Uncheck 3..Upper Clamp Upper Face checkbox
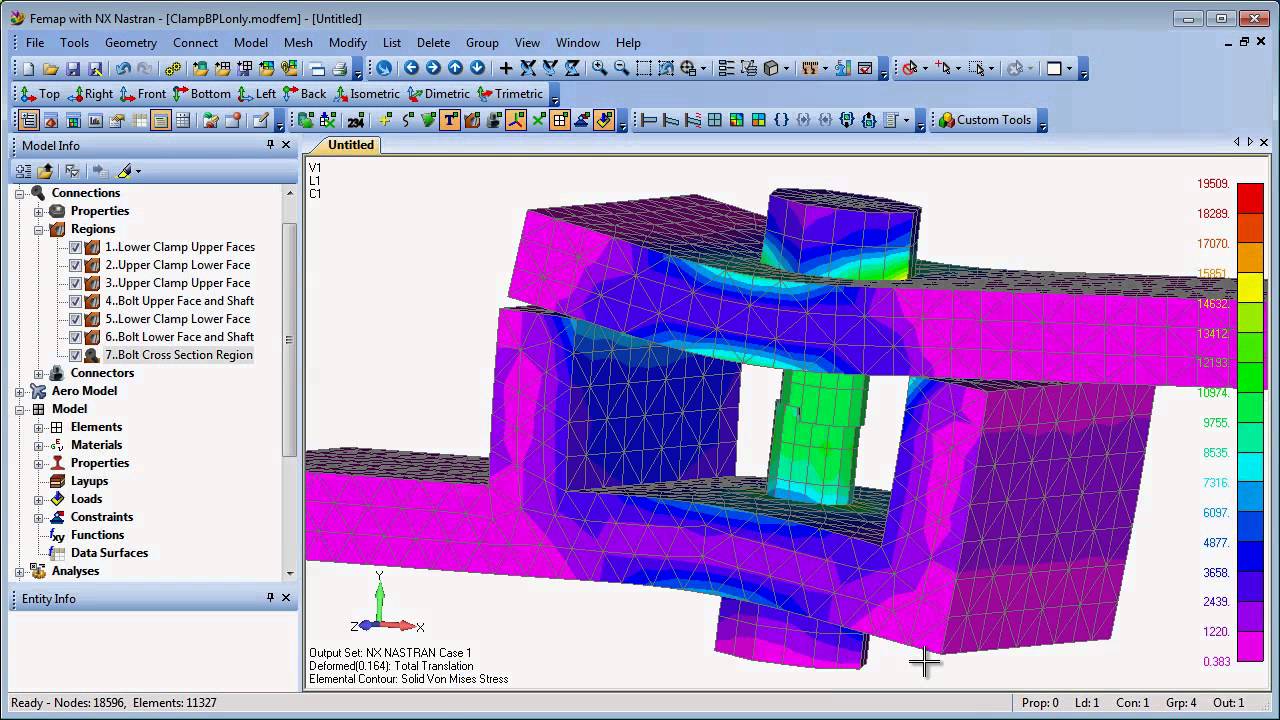 coord(75,283)
